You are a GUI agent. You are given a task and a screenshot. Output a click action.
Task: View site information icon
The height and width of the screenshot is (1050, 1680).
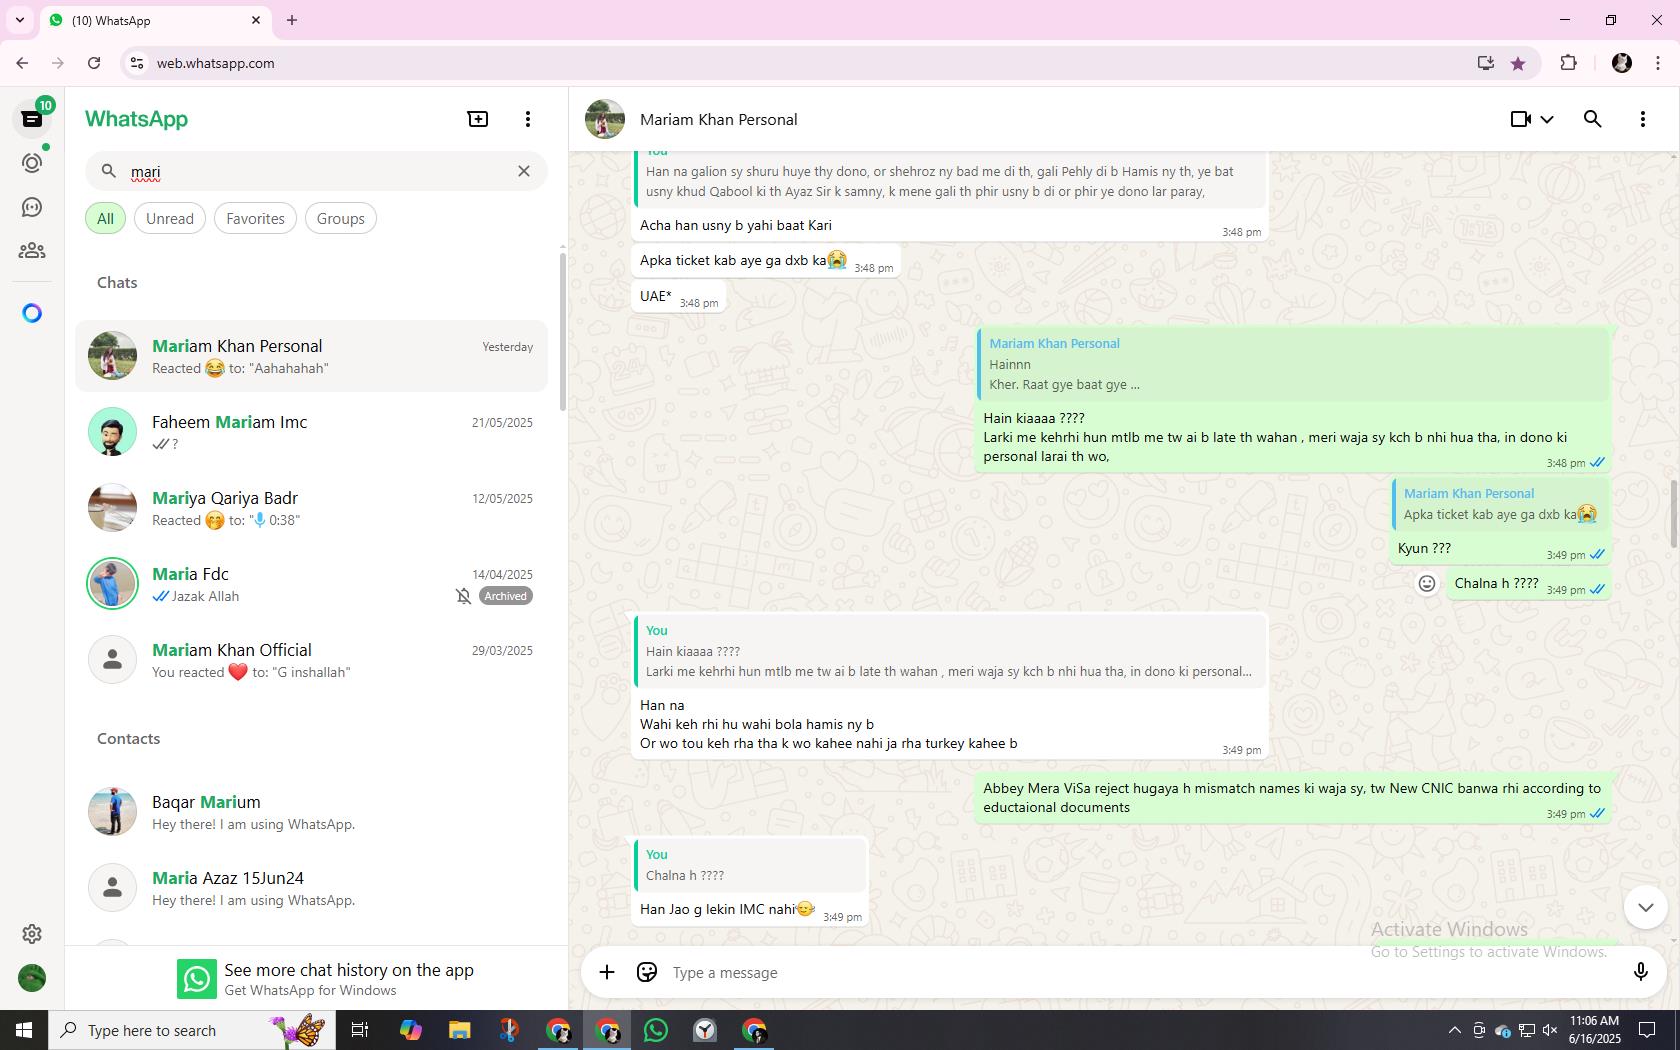click(137, 63)
